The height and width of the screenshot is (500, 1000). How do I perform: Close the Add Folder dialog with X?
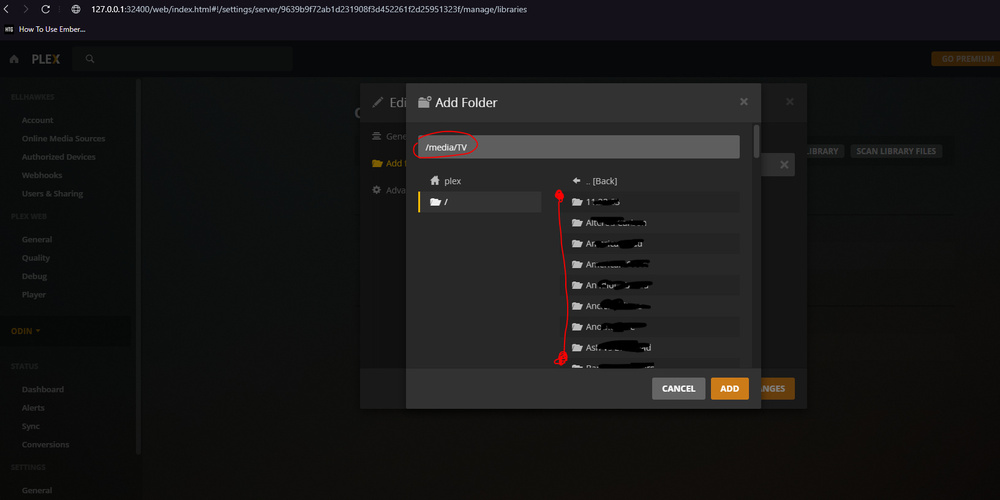pos(744,102)
